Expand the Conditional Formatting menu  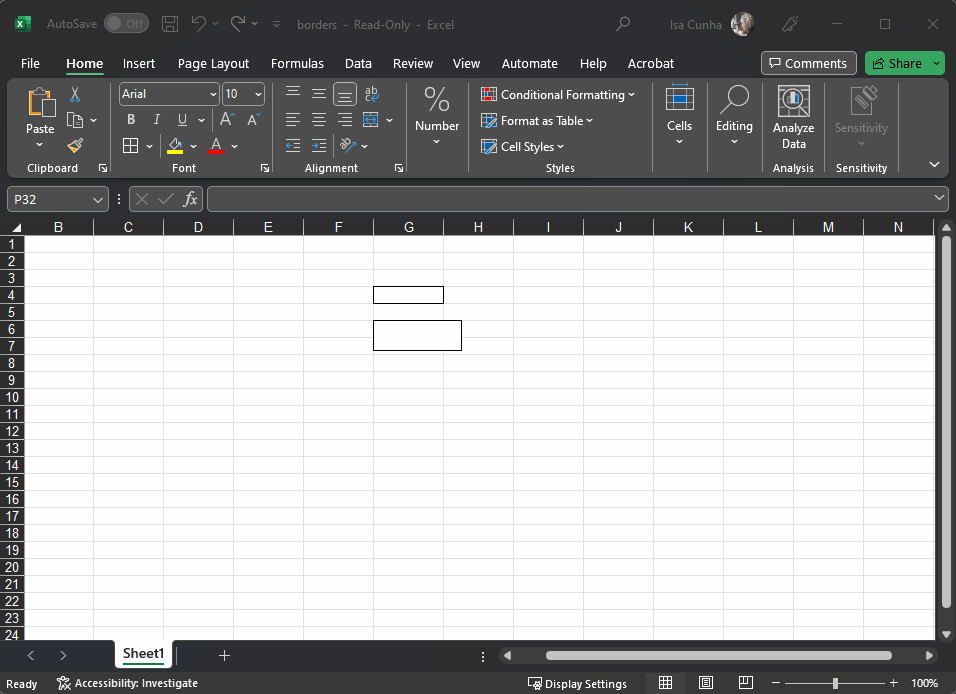[x=558, y=95]
